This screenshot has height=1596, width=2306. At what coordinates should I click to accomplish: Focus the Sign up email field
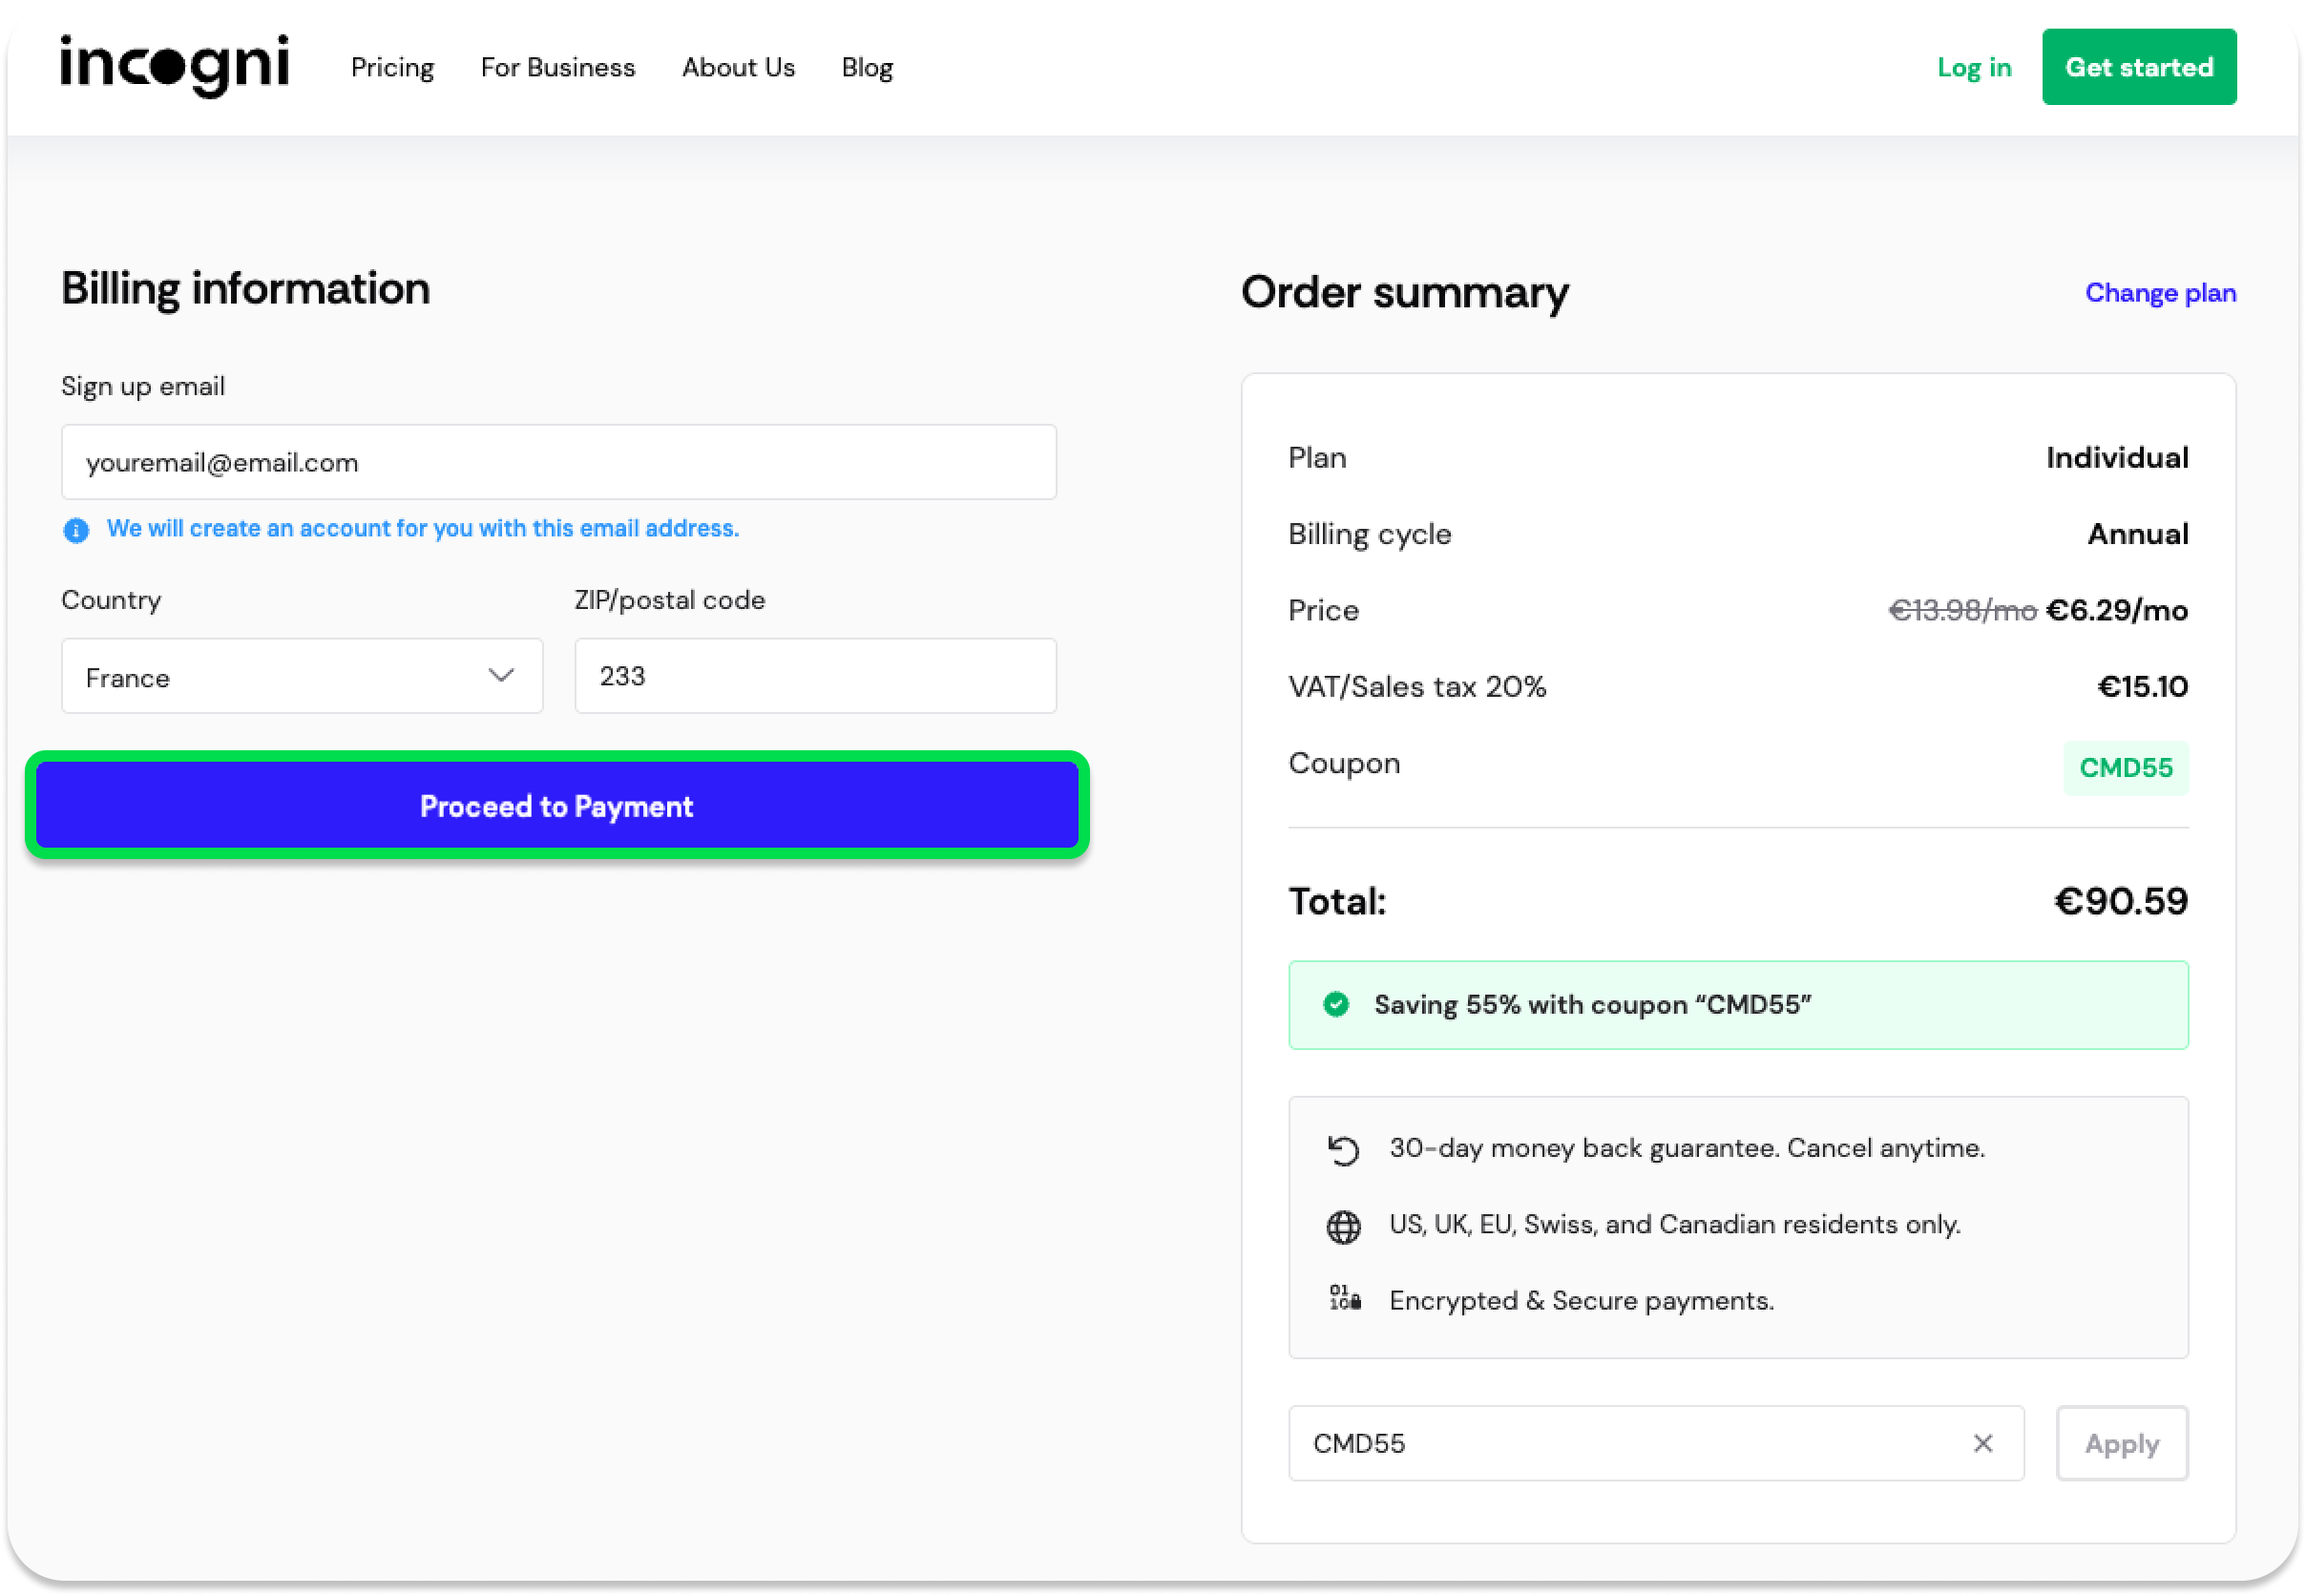(558, 463)
